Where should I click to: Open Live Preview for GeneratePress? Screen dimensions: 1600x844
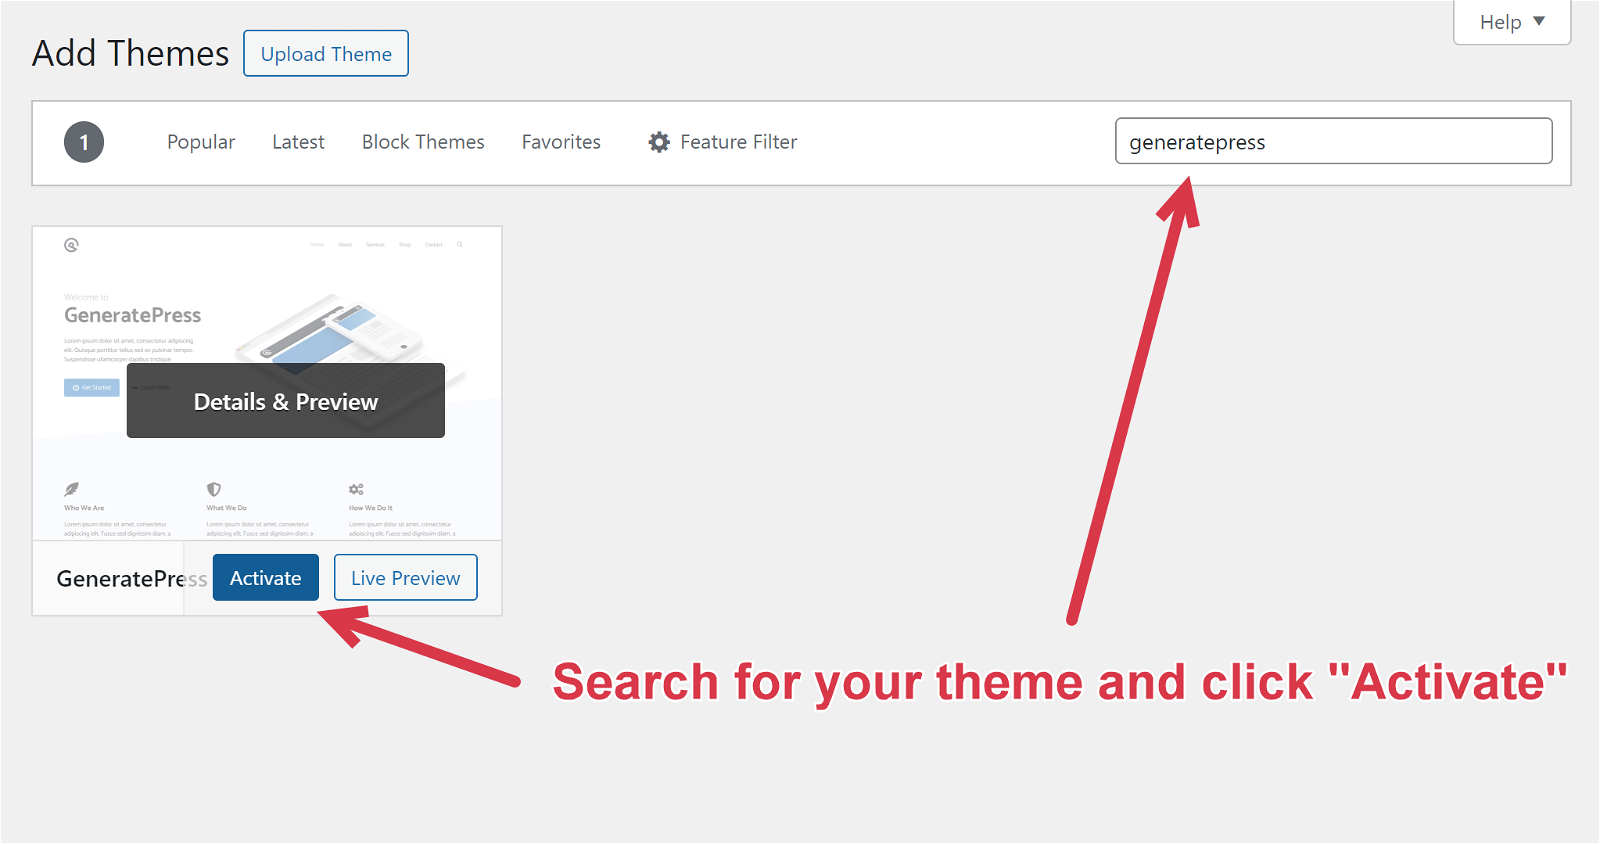405,578
